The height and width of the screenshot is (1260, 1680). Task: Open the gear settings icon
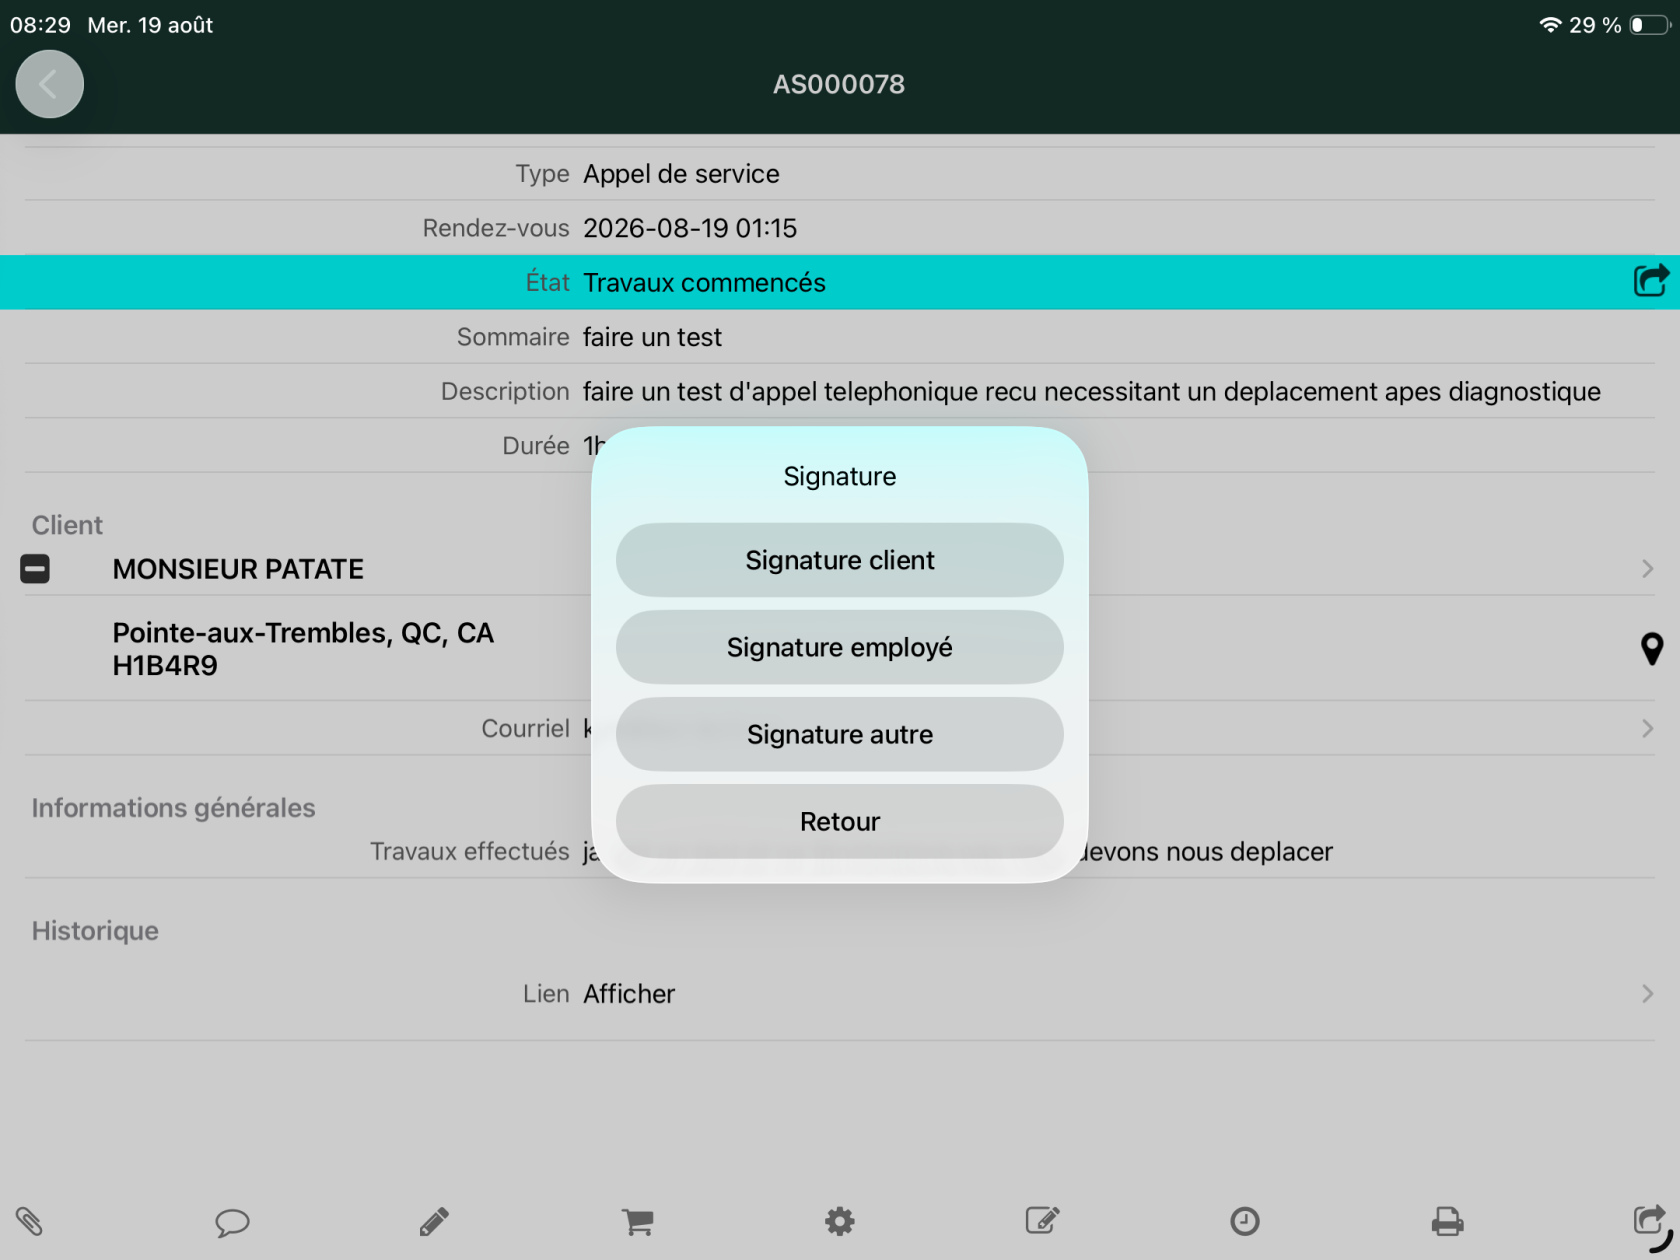(x=840, y=1221)
